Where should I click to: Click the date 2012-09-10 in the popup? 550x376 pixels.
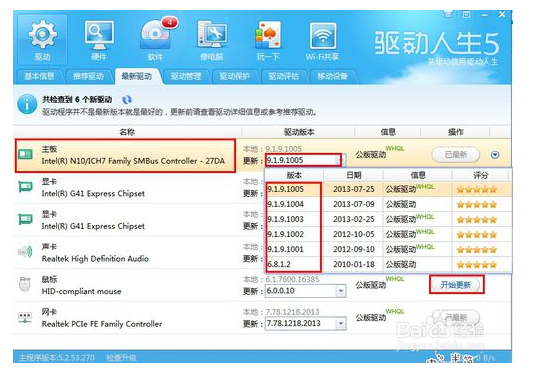click(x=354, y=249)
